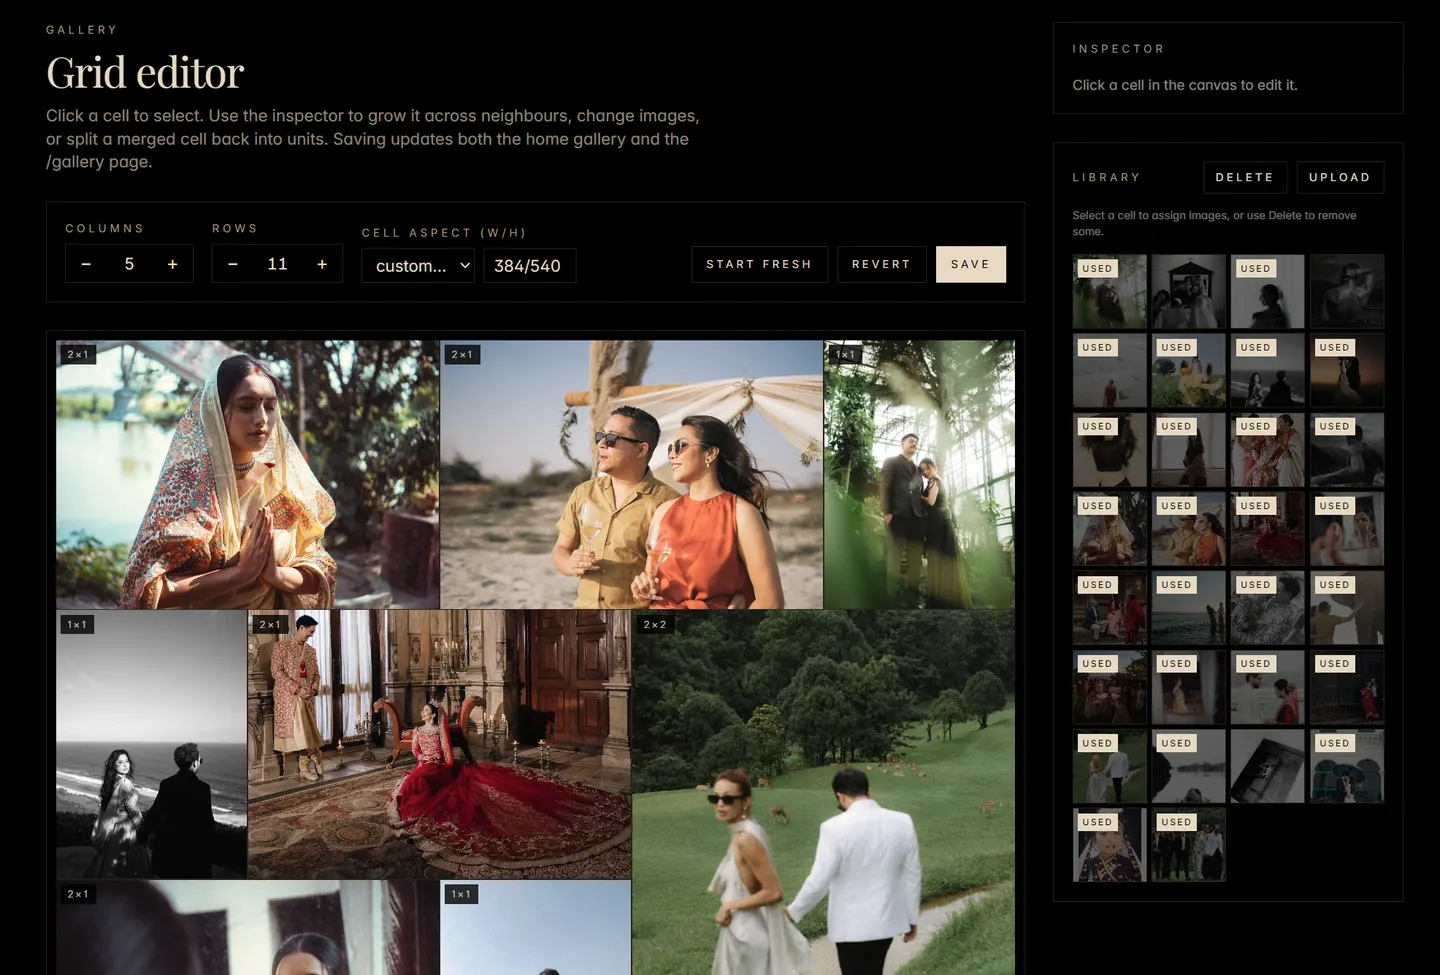Image resolution: width=1440 pixels, height=975 pixels.
Task: Increase the Columns count with the plus button
Action: [173, 264]
